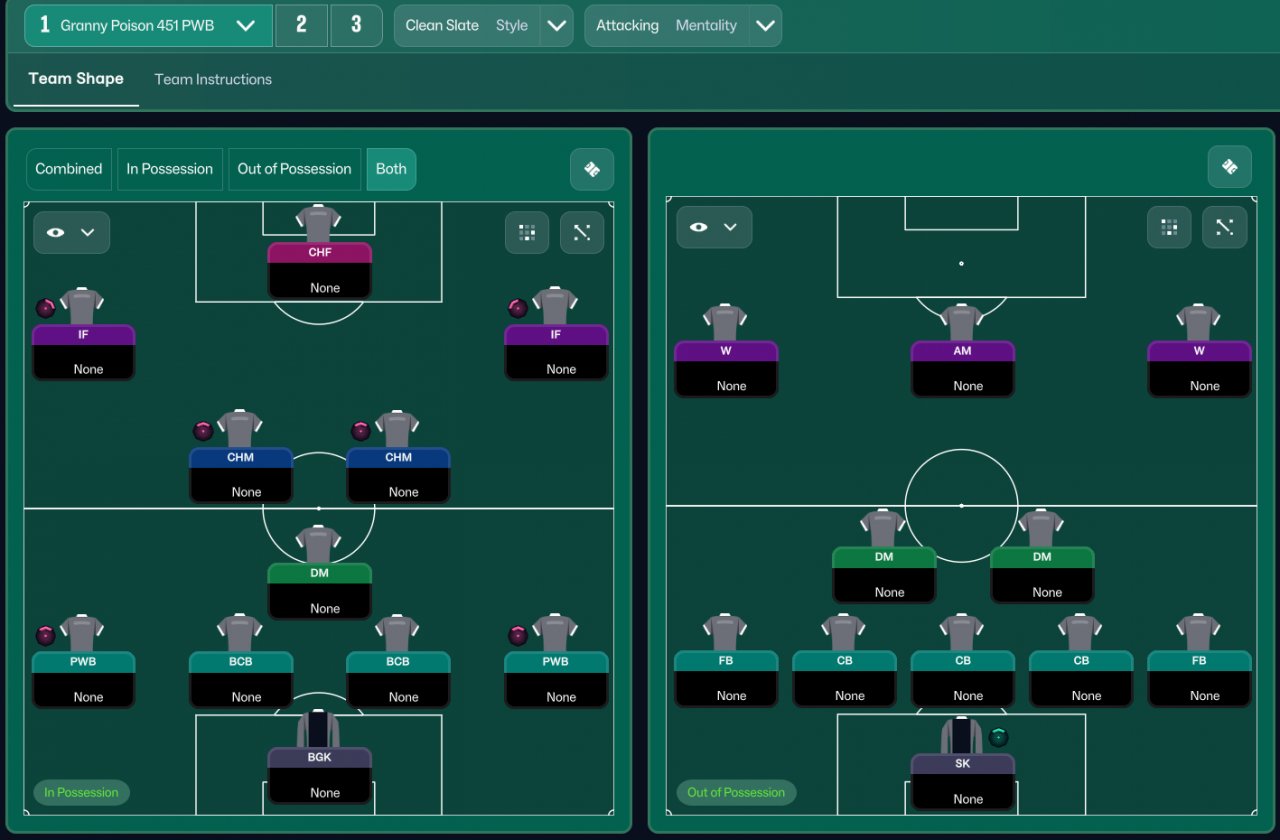
Task: Select the right out-of-possession DM card
Action: pyautogui.click(x=1042, y=574)
